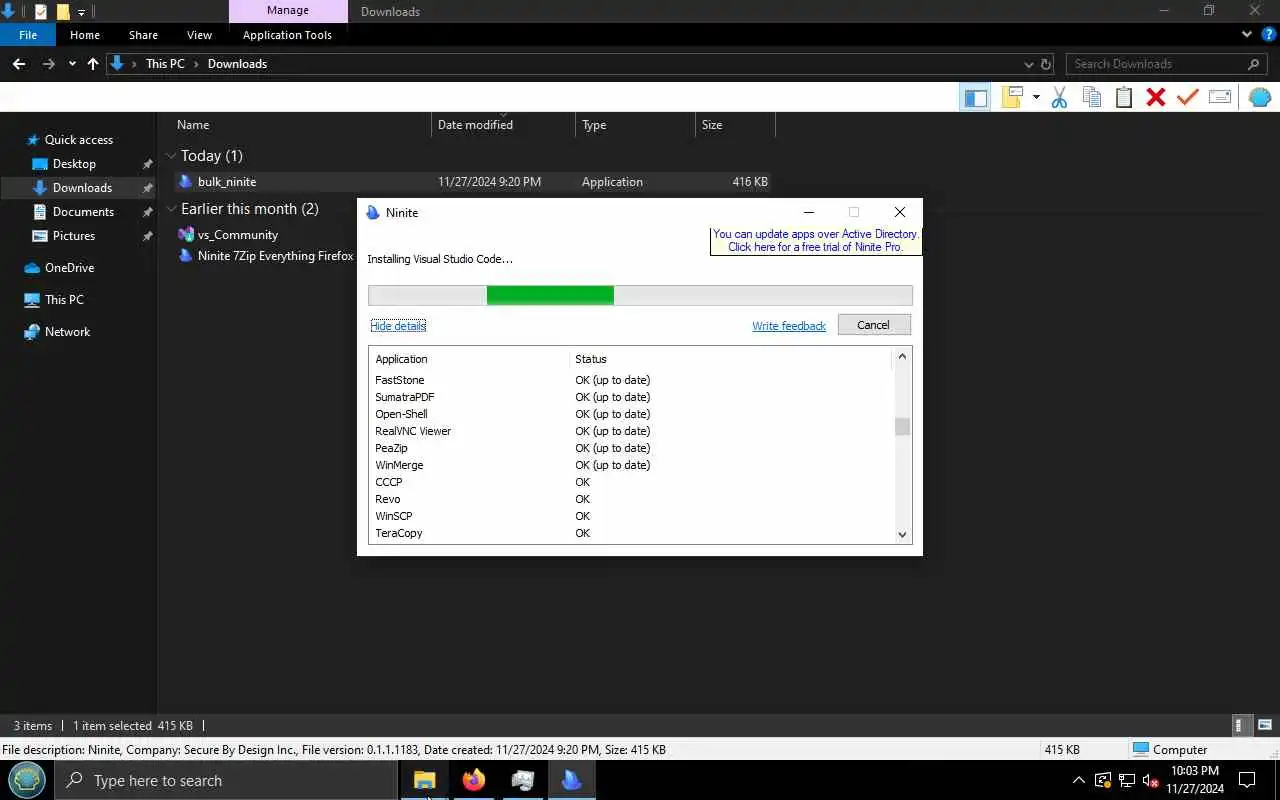Click the Paste clipboard icon in toolbar
Image resolution: width=1280 pixels, height=800 pixels.
click(1124, 97)
